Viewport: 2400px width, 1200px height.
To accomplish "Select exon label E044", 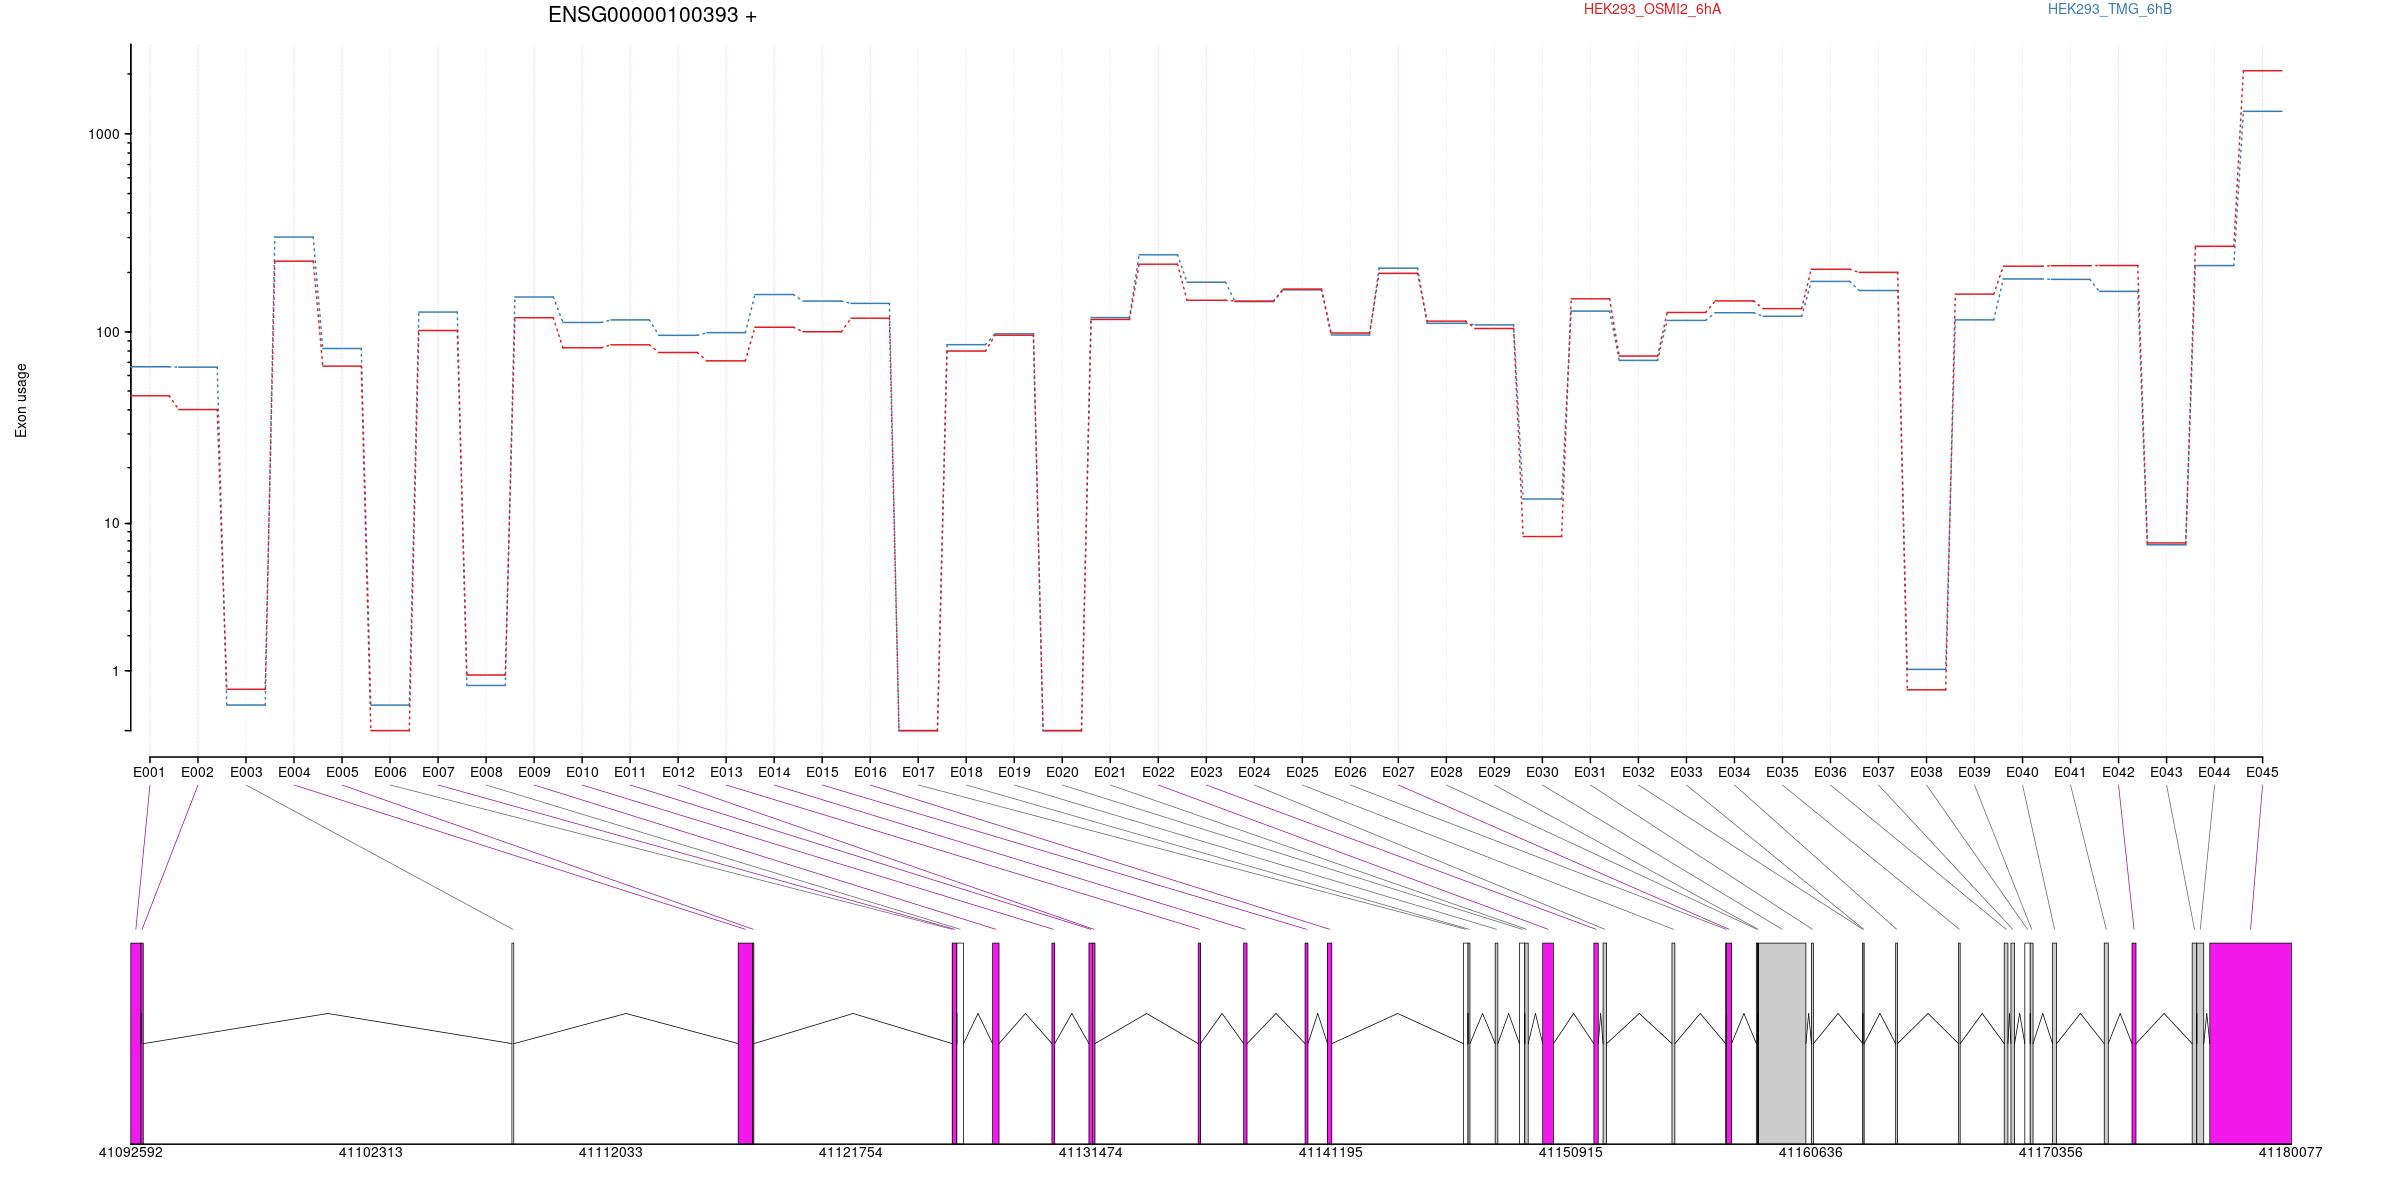I will [2214, 772].
